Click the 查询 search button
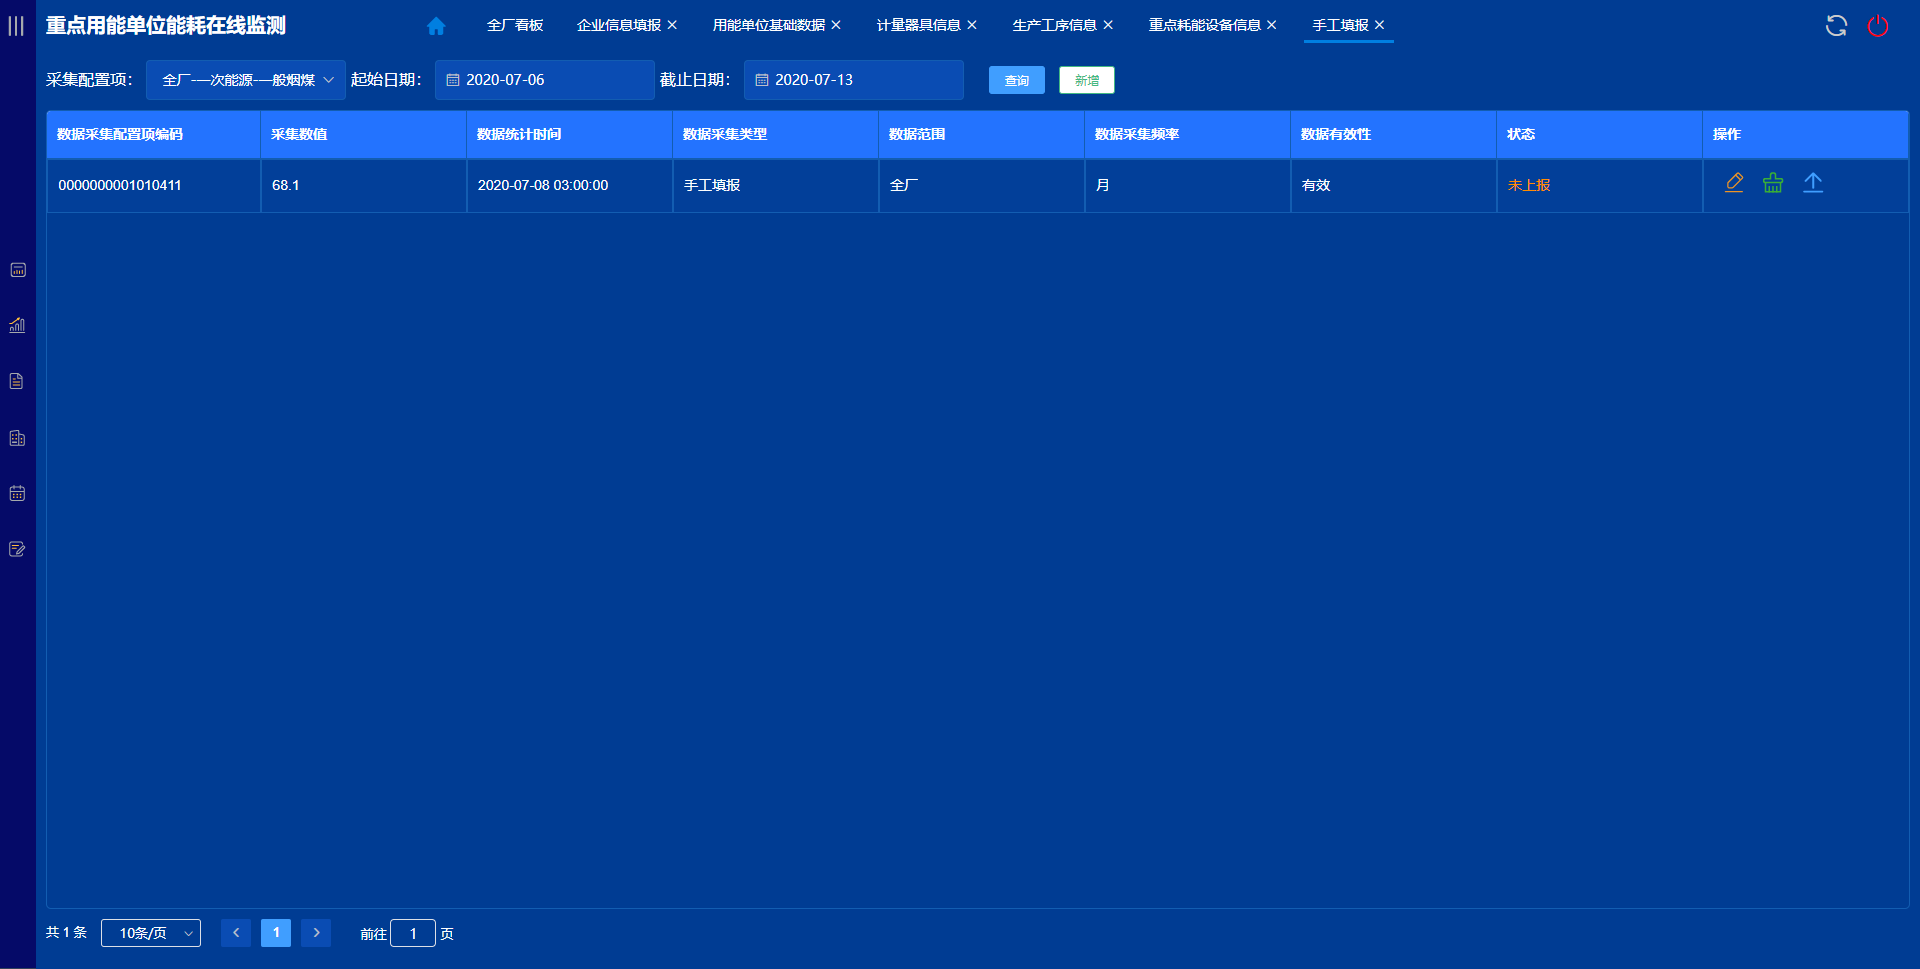 (1017, 80)
